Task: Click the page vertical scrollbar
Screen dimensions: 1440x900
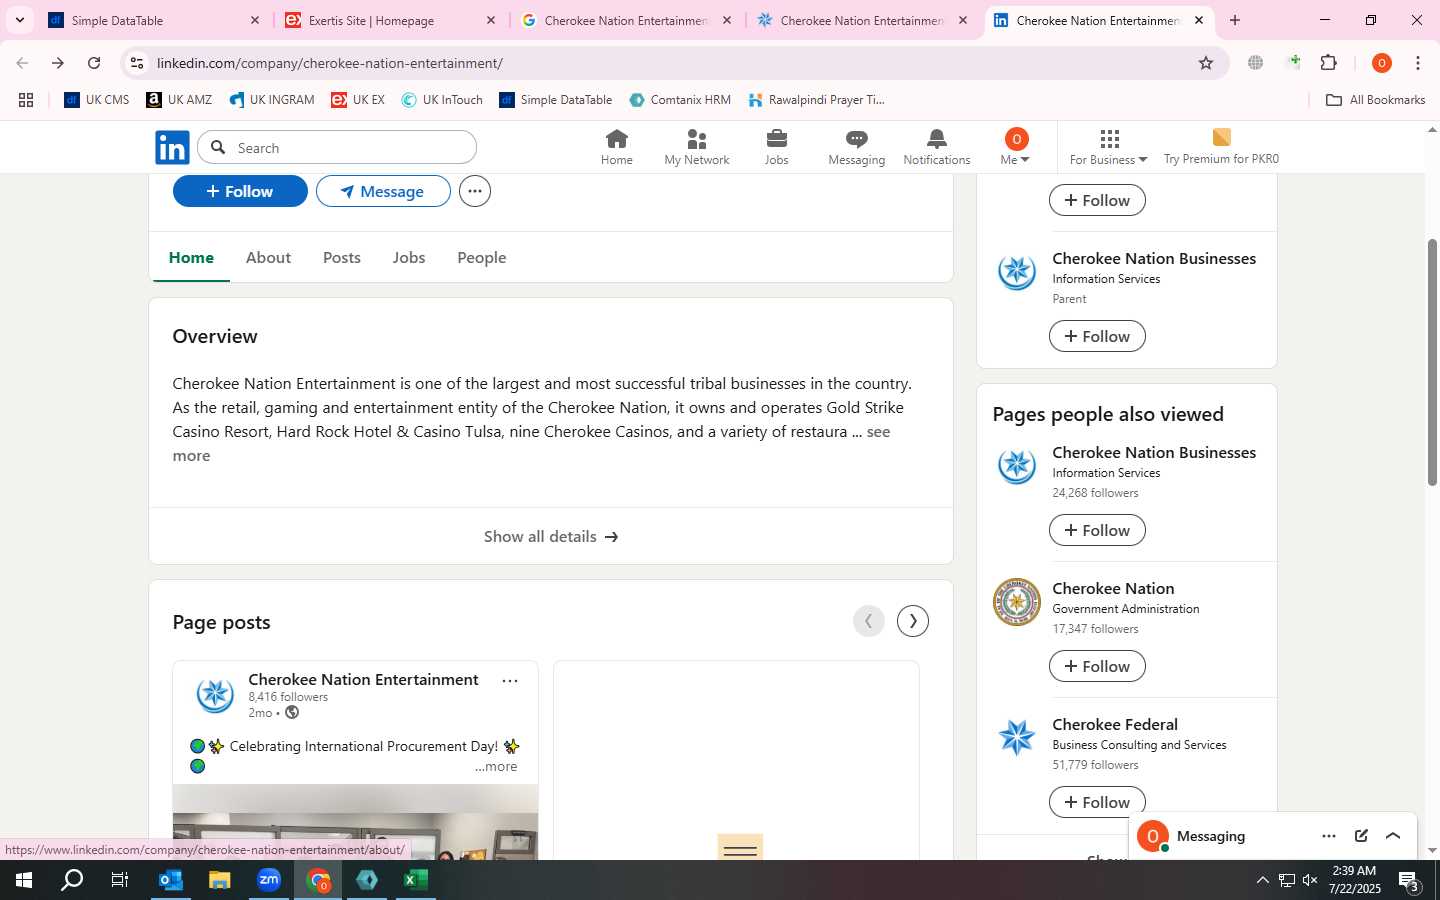Action: pos(1432,361)
